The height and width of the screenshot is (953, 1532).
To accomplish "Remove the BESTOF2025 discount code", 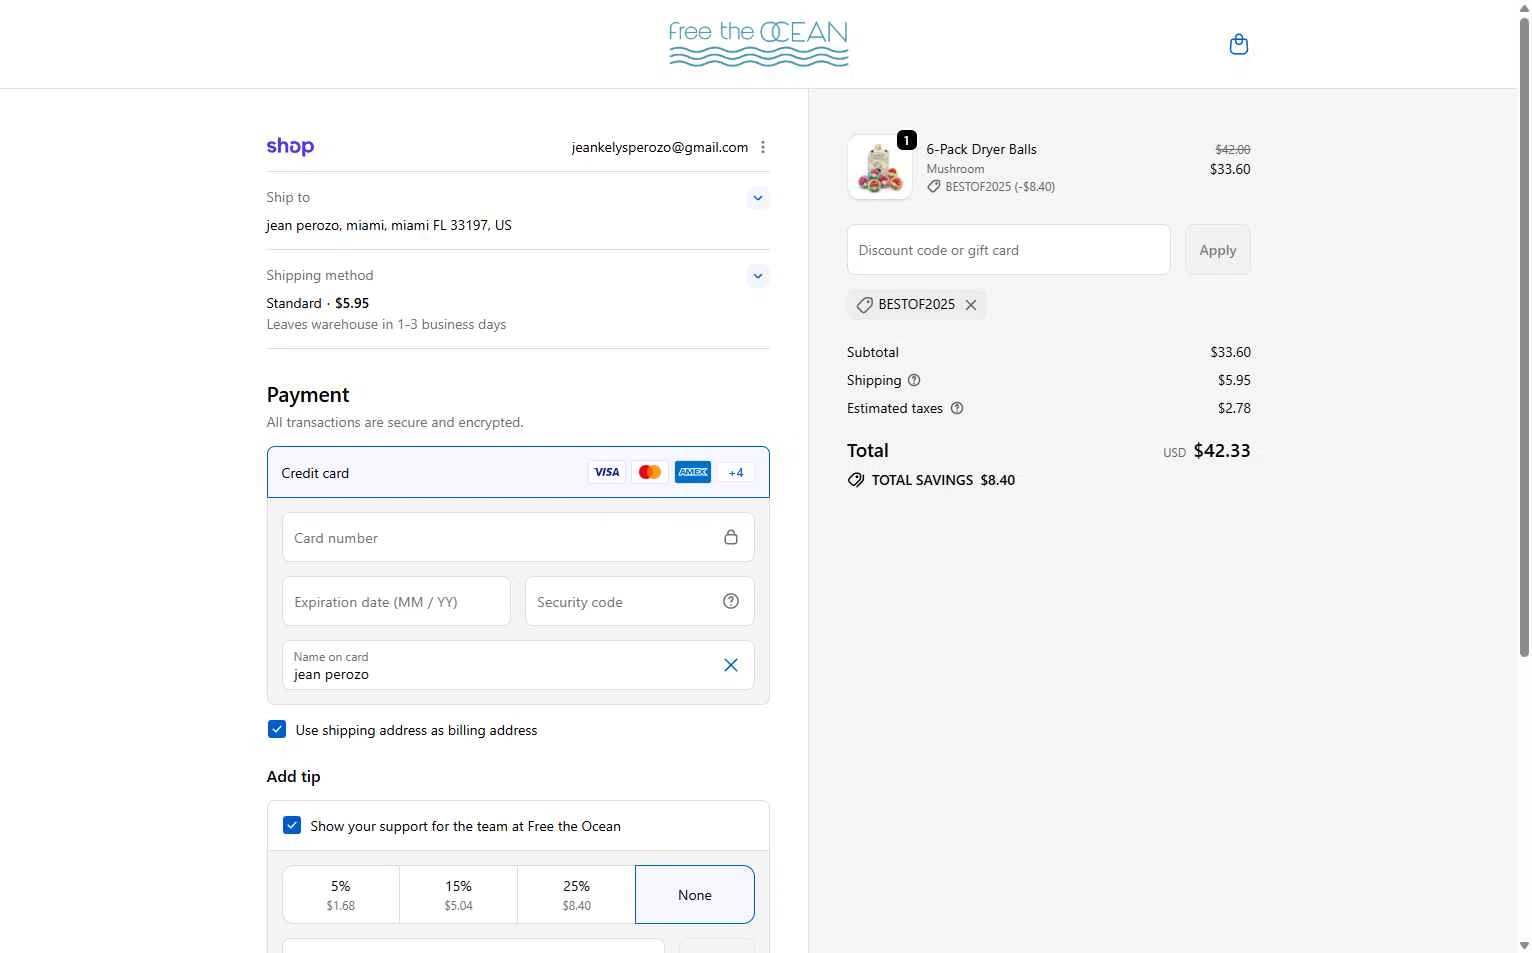I will pos(971,305).
